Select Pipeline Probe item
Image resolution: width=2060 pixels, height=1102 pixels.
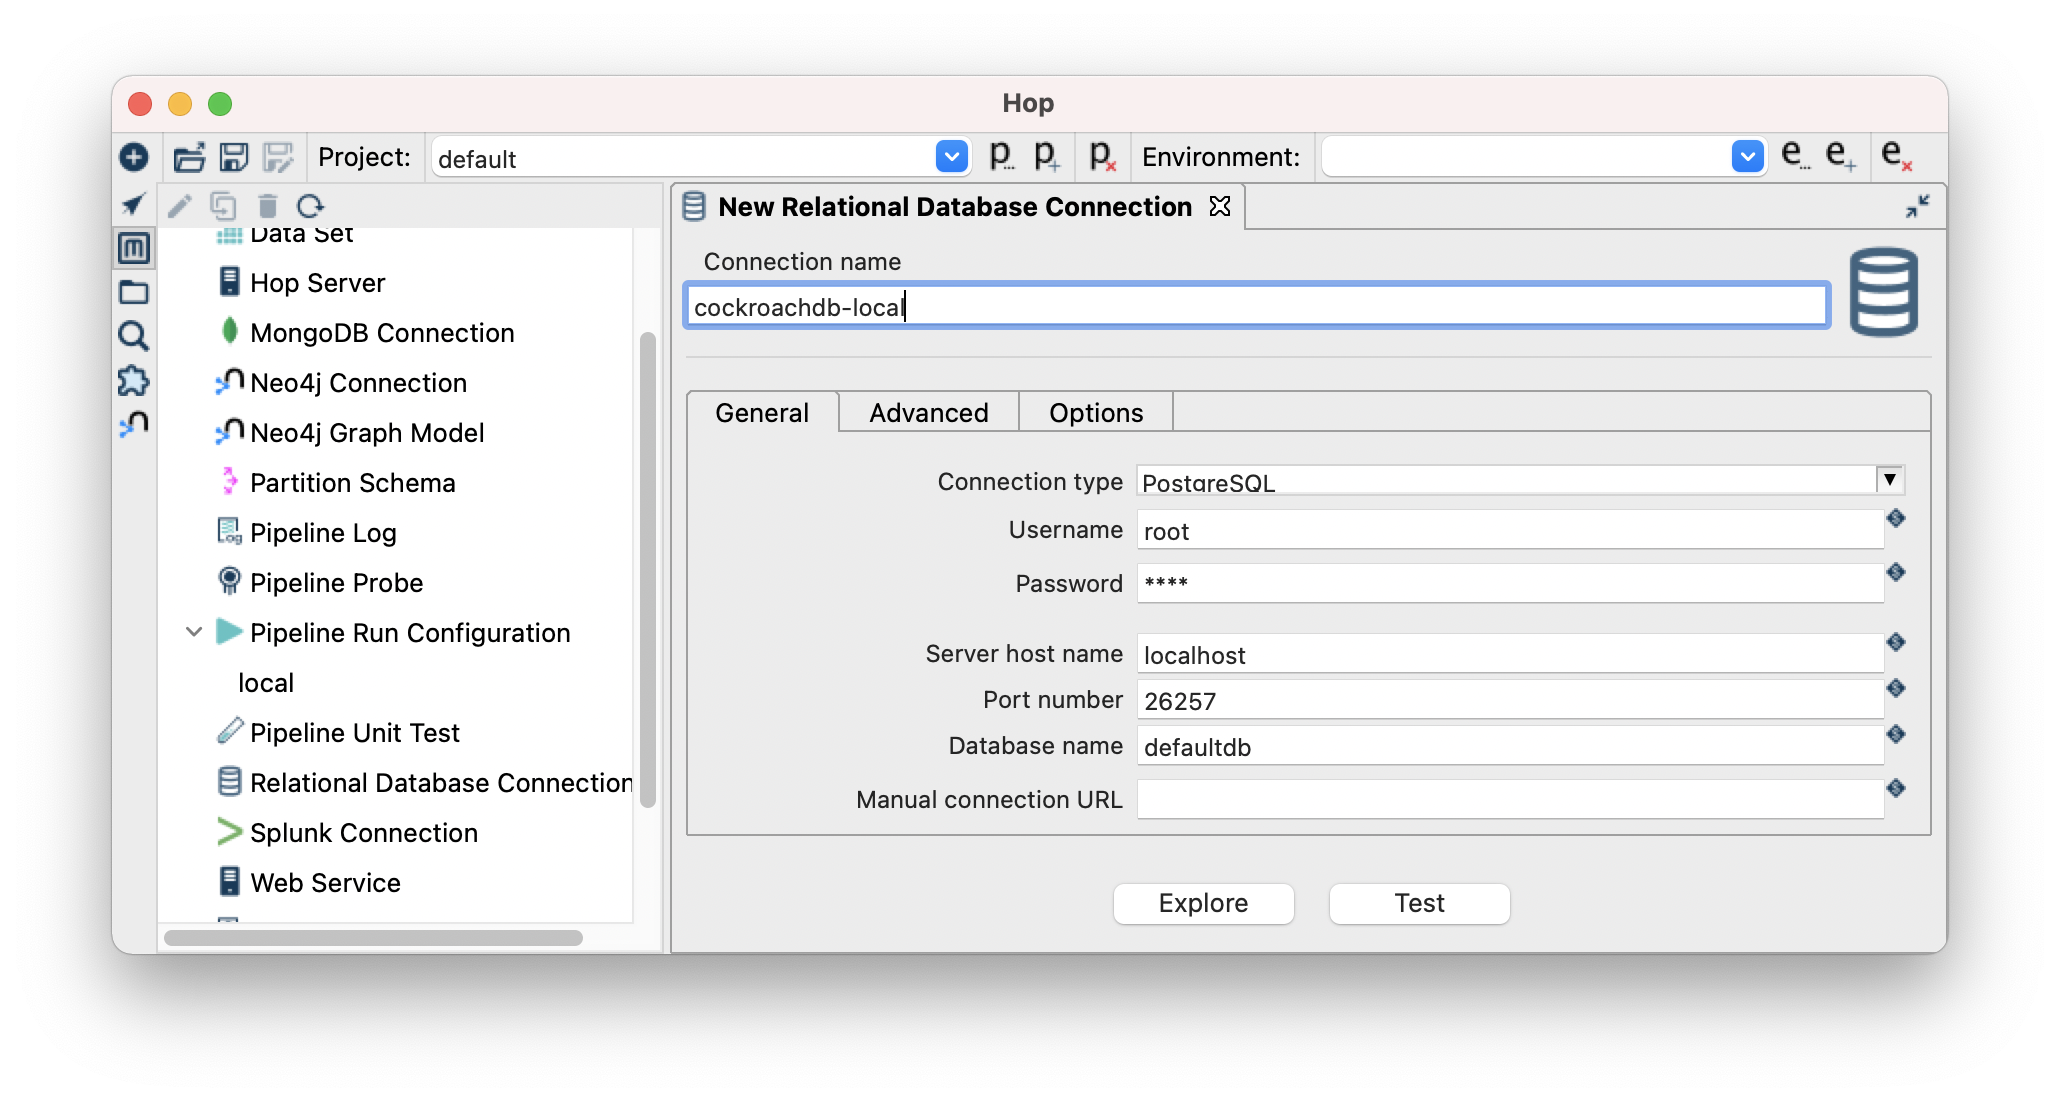click(336, 583)
